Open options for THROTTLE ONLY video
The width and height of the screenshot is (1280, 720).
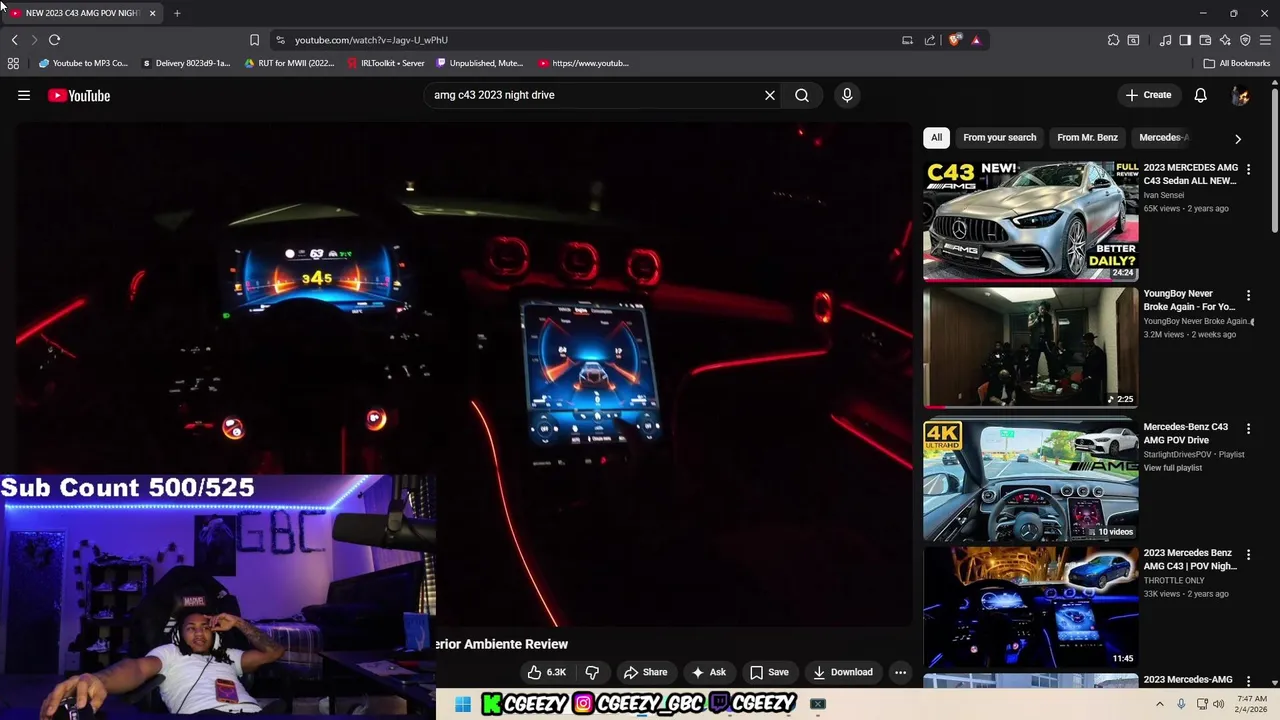(x=1248, y=555)
